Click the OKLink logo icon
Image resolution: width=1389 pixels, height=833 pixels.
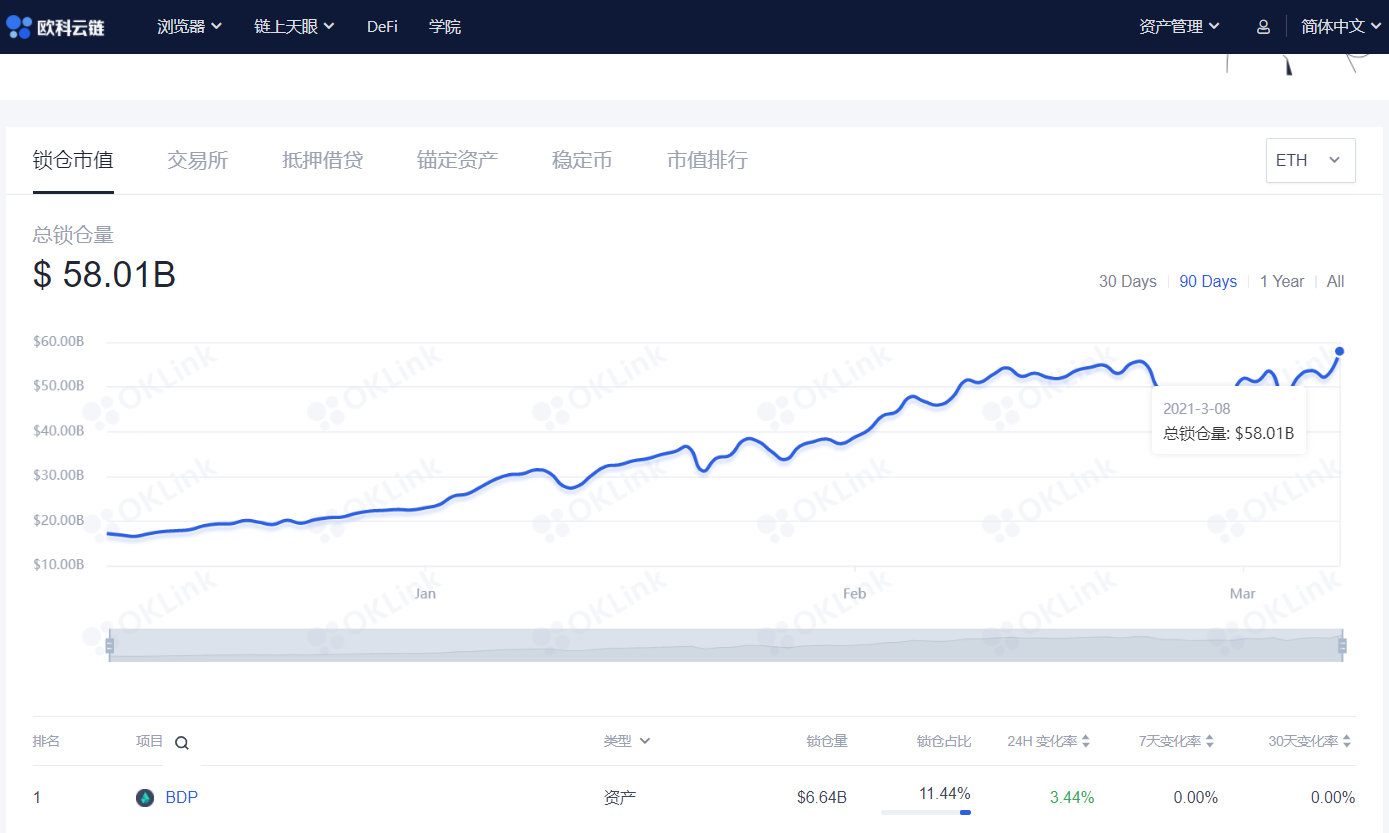coord(18,27)
